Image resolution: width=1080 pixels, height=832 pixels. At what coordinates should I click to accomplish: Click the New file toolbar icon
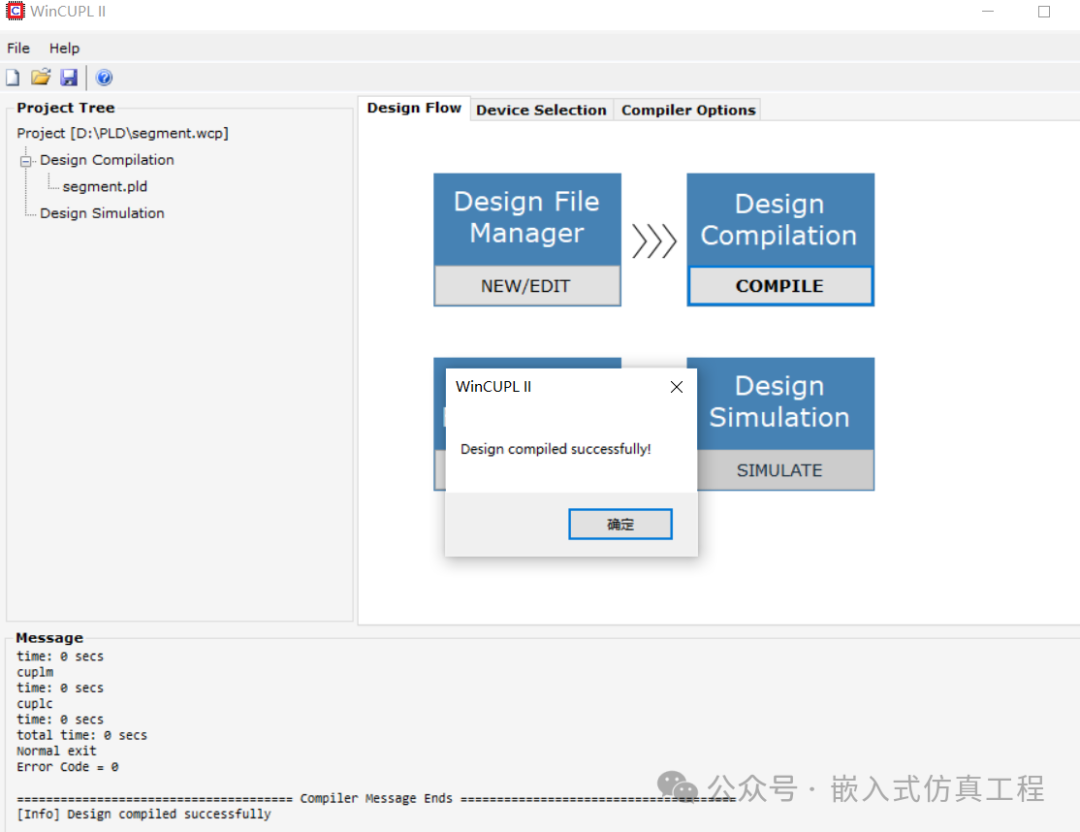point(12,77)
